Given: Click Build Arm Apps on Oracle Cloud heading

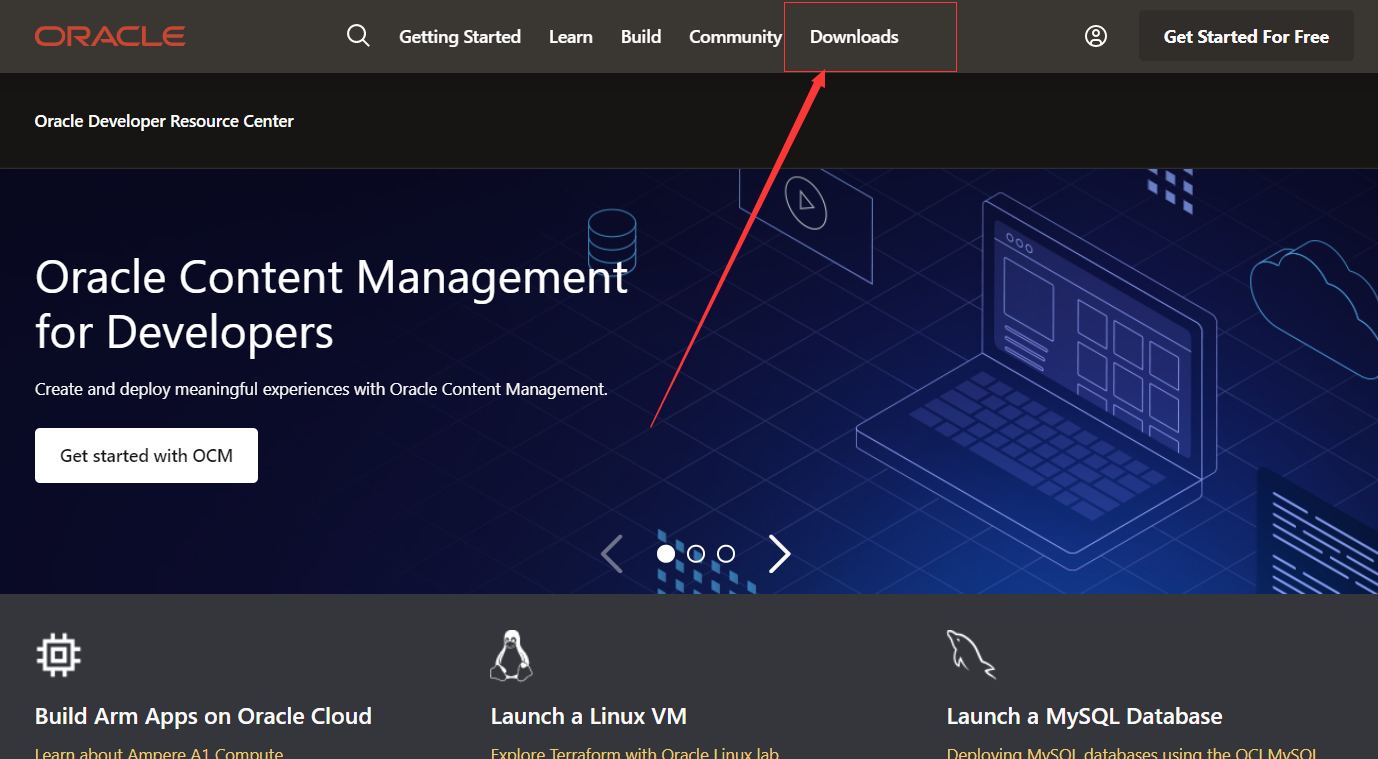Looking at the screenshot, I should point(203,716).
